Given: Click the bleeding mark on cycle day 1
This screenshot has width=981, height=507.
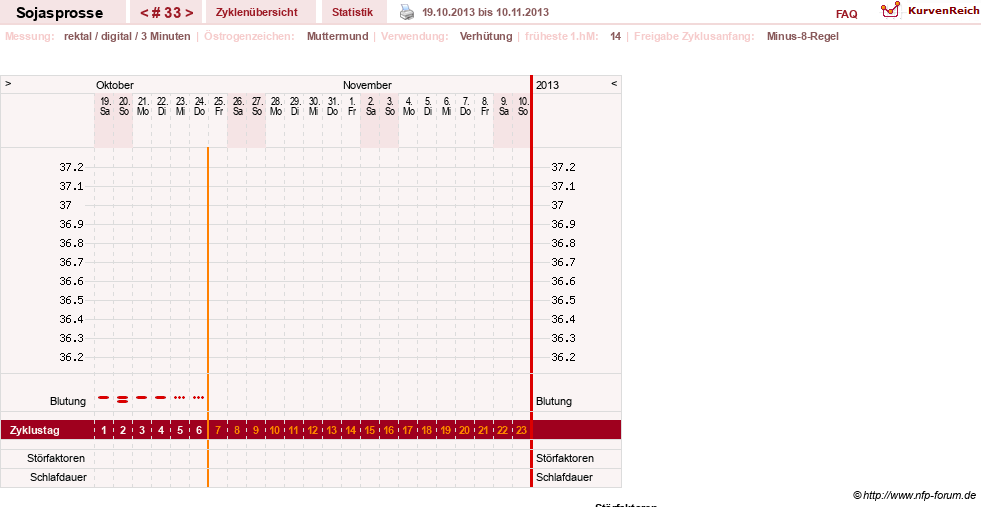Looking at the screenshot, I should (104, 397).
